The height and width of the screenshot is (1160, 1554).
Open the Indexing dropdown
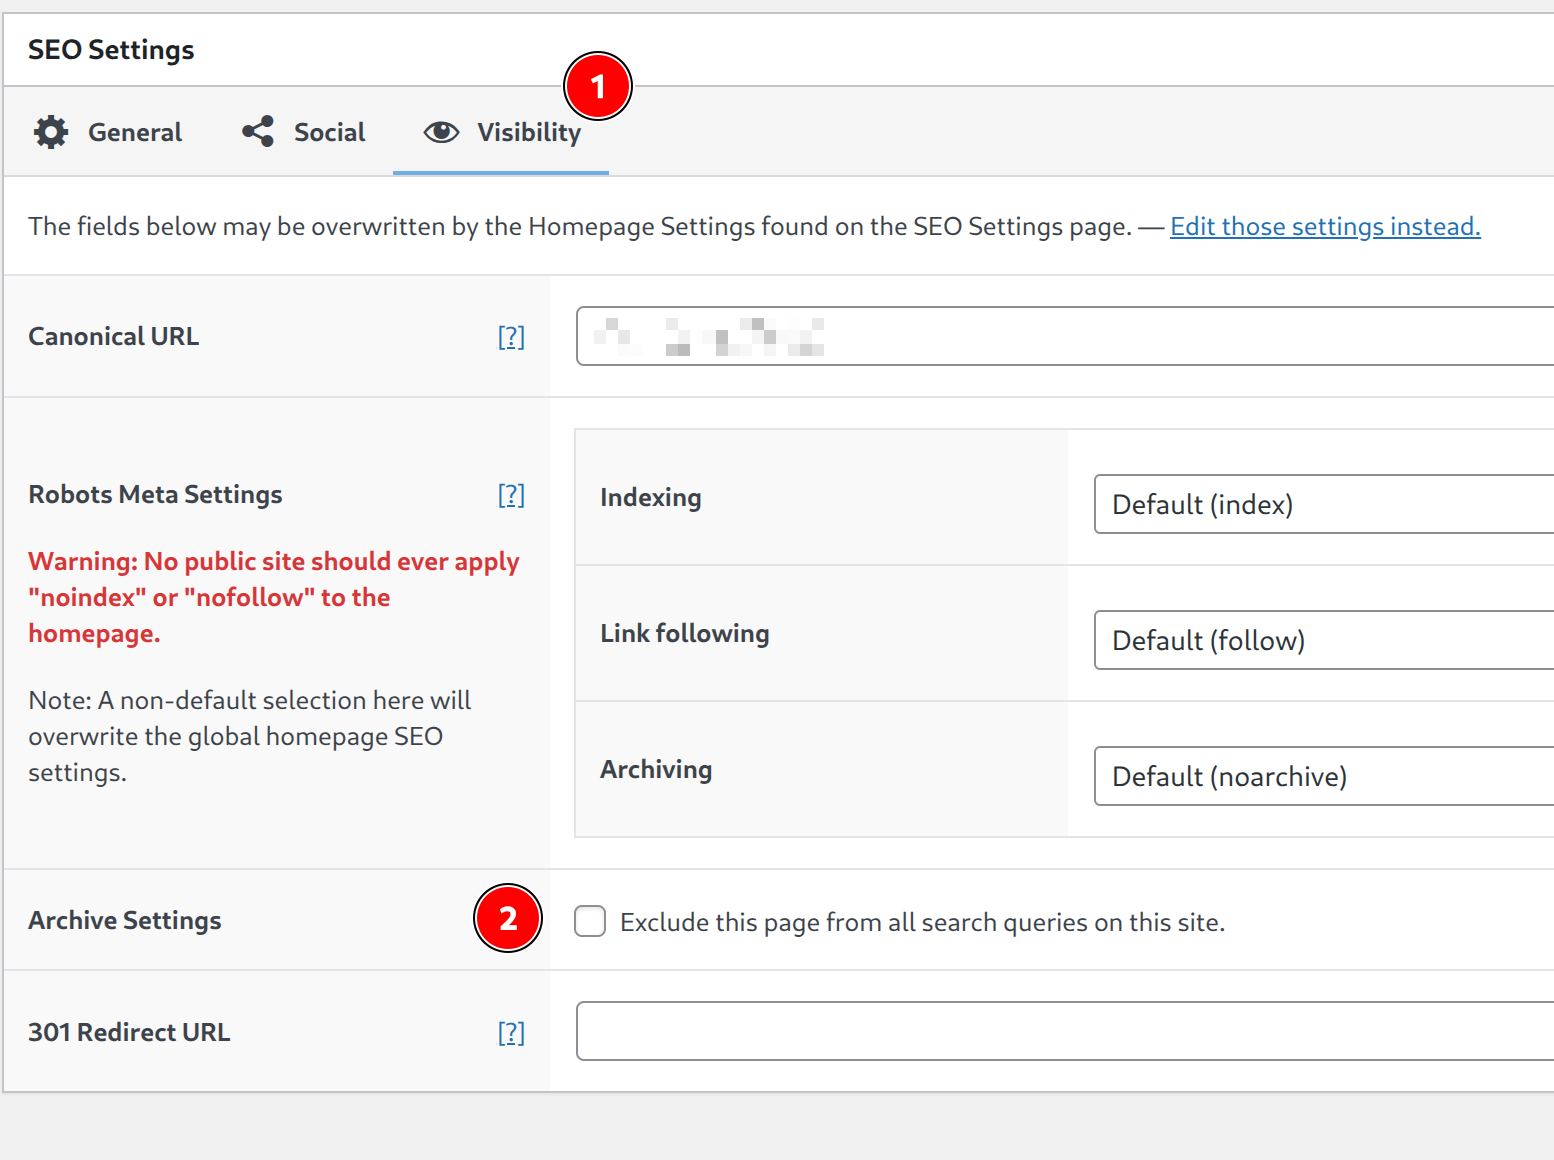point(1322,504)
